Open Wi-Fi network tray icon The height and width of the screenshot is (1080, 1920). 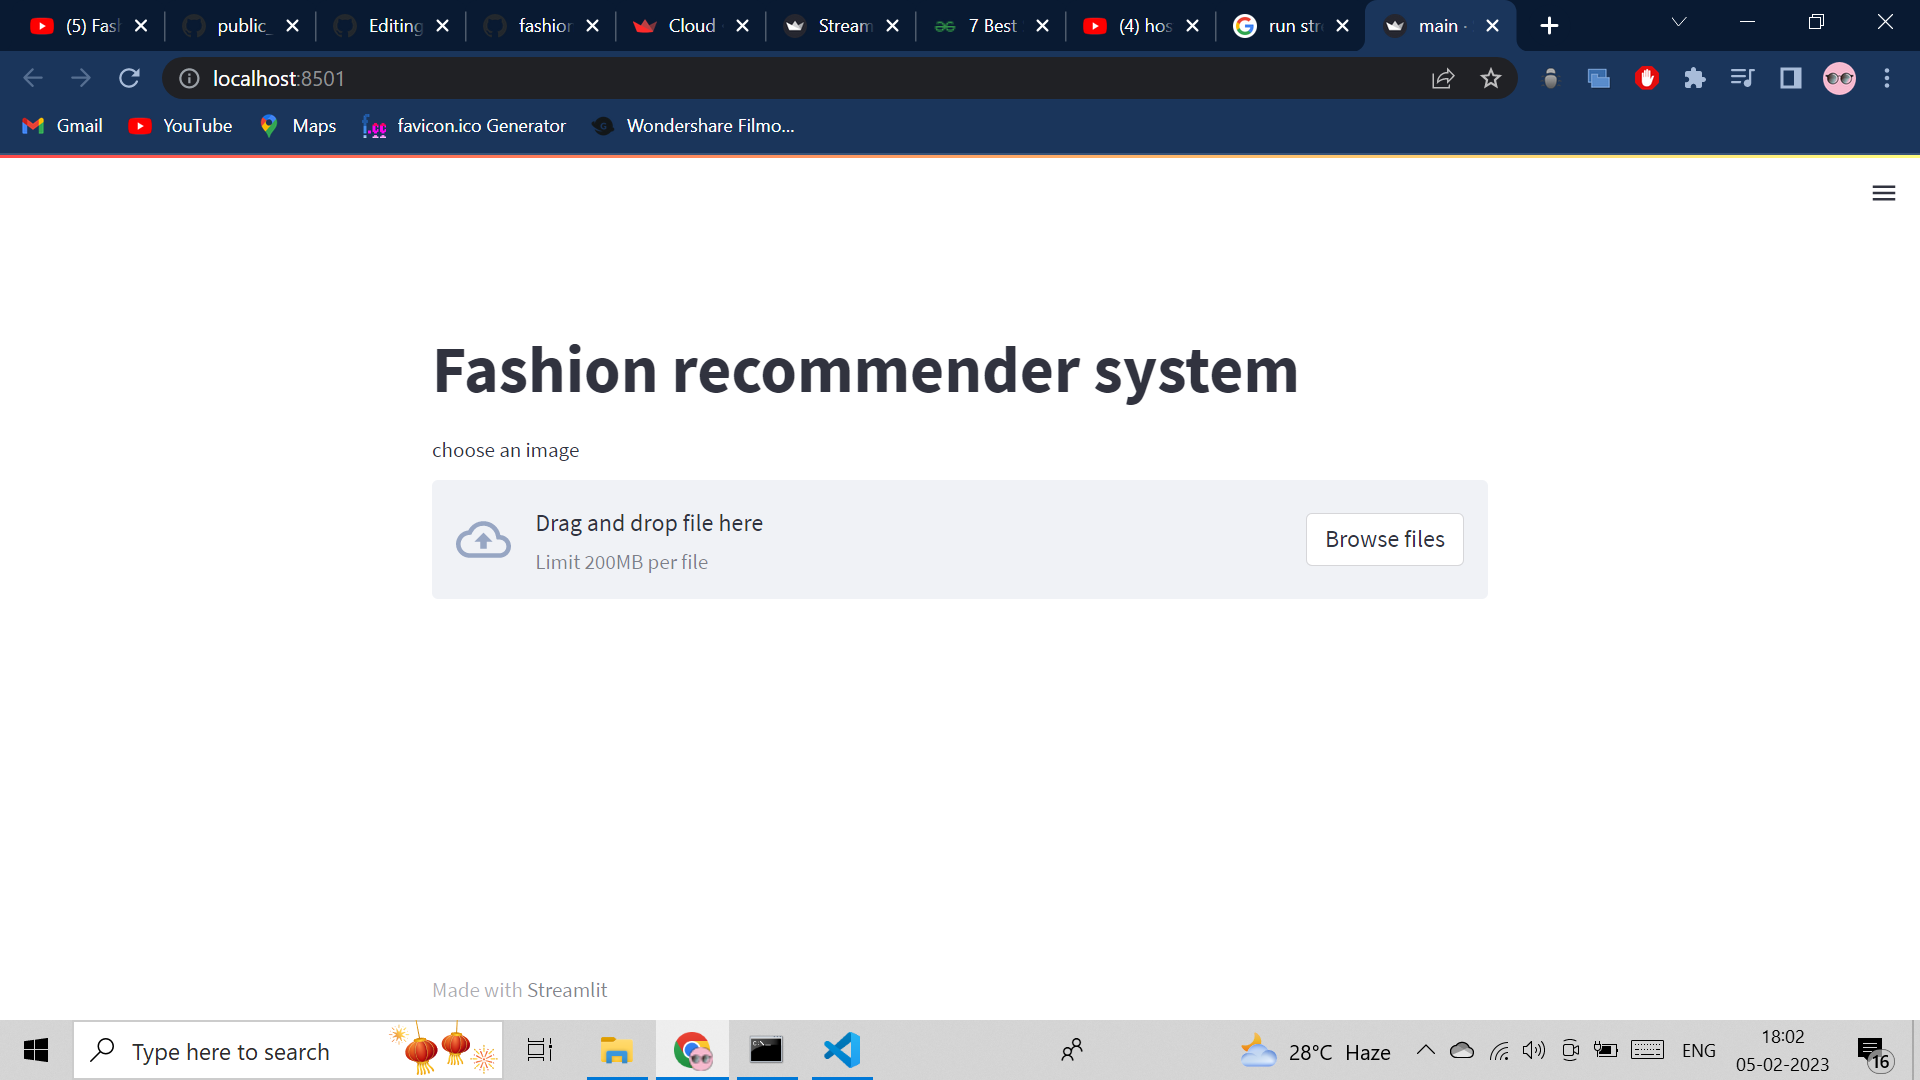click(1499, 1050)
